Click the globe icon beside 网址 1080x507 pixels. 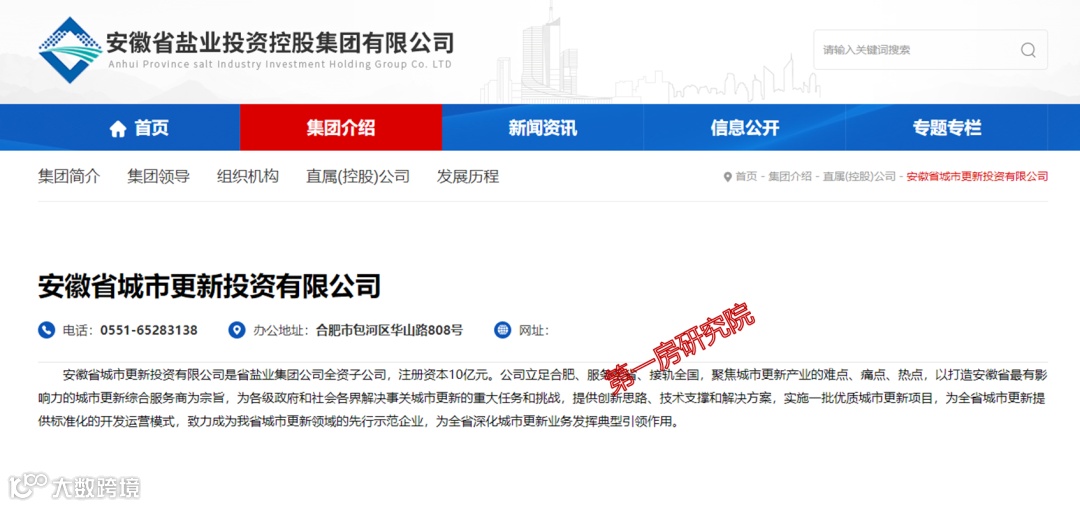(x=502, y=330)
